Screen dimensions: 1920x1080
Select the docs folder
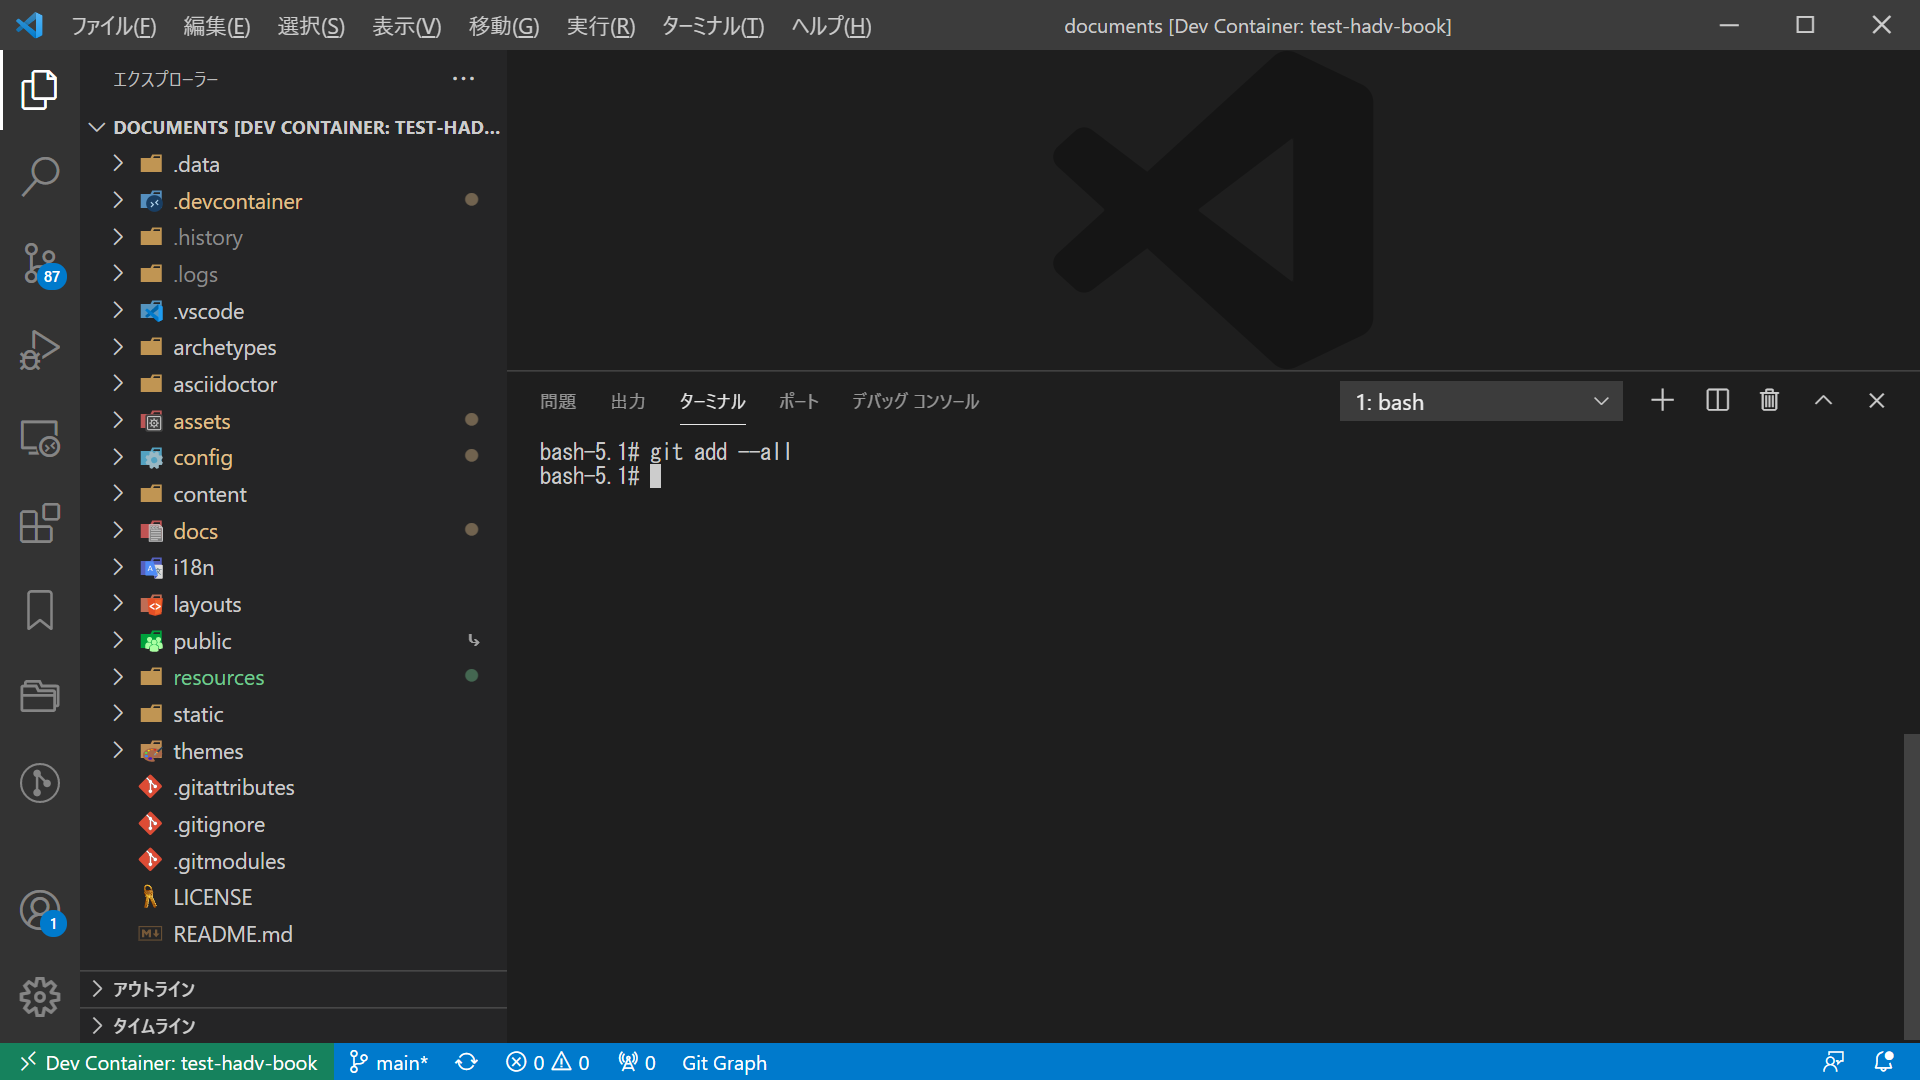(294, 531)
